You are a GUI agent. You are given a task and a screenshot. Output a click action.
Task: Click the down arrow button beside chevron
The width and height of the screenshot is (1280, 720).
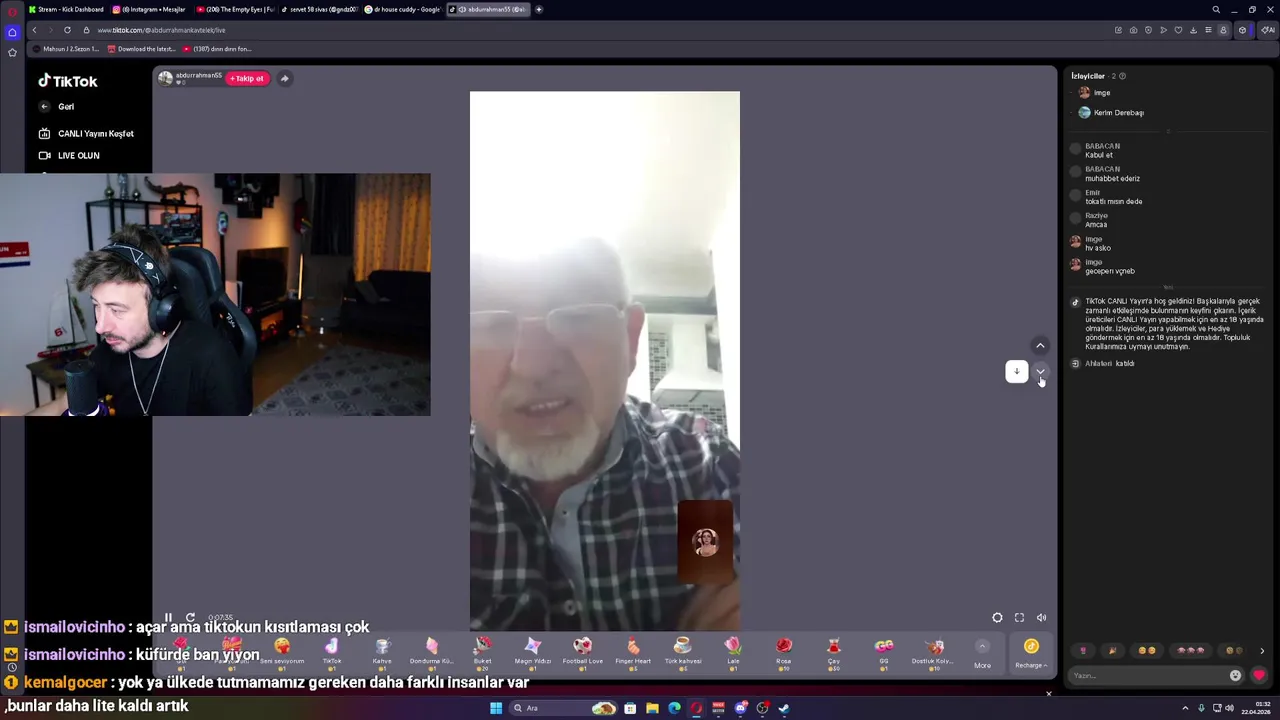(x=1016, y=371)
